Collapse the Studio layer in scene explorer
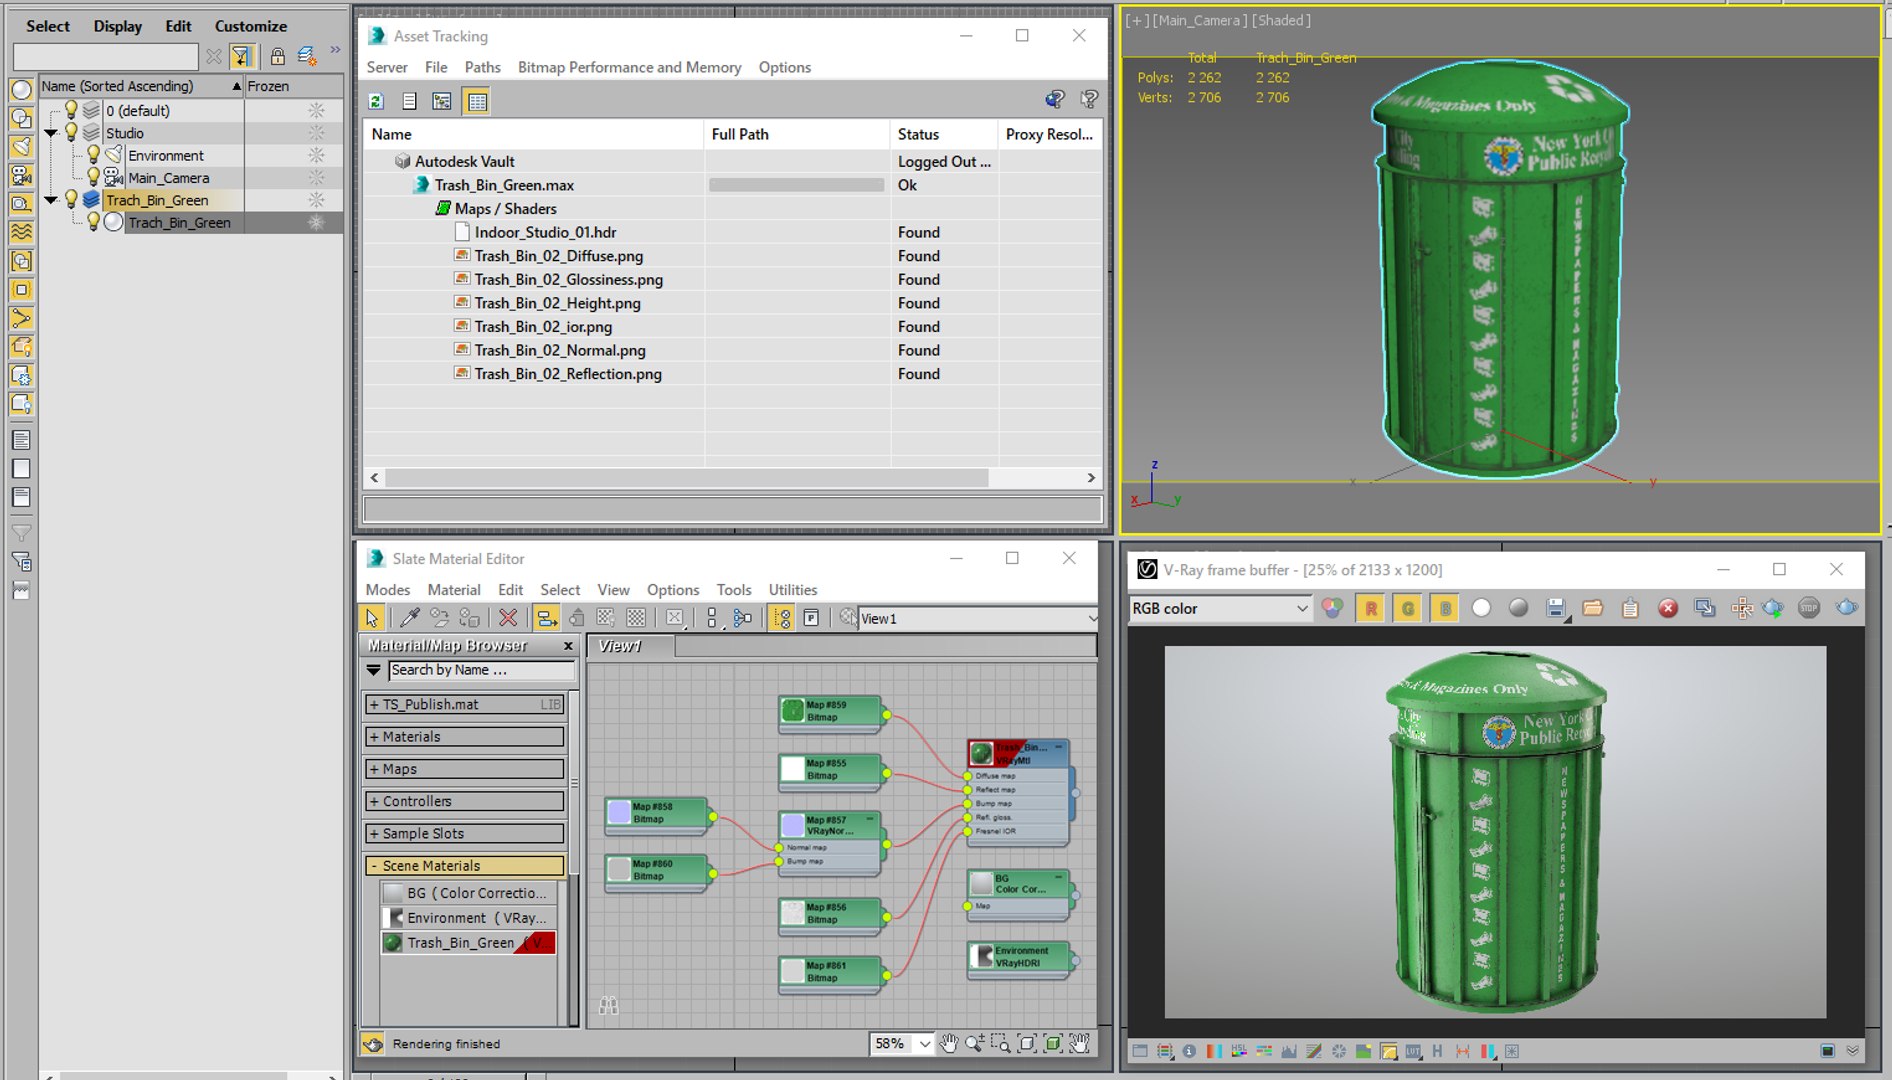 [x=51, y=133]
